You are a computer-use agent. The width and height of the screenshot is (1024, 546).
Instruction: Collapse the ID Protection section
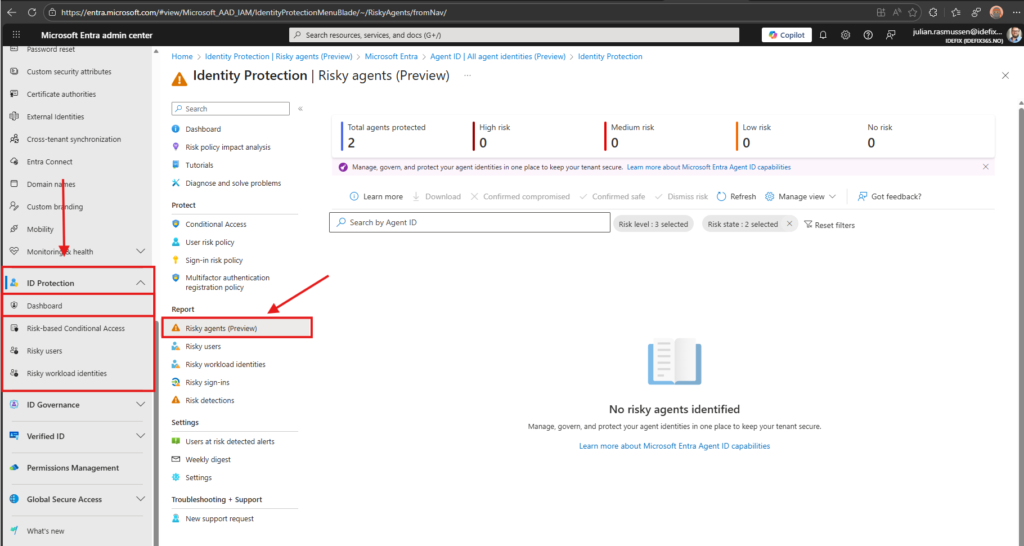[x=140, y=283]
